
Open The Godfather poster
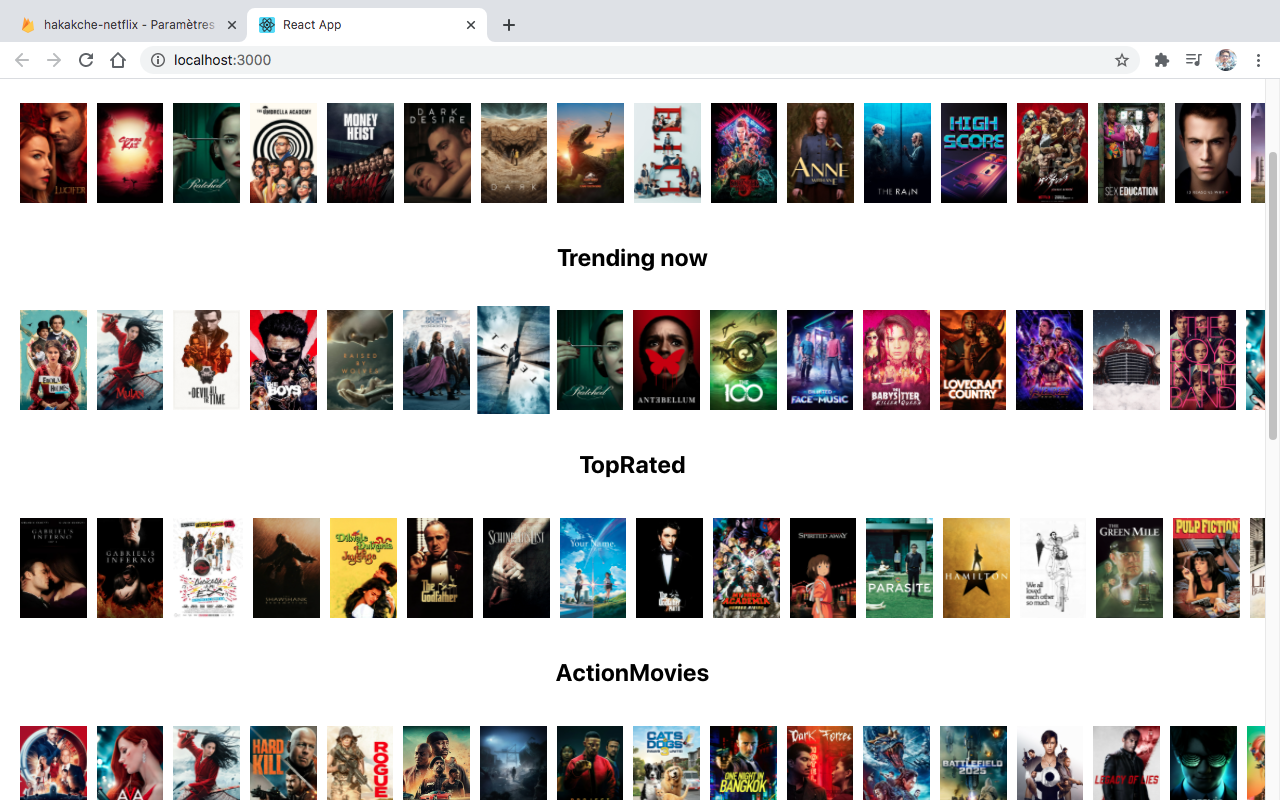coord(440,568)
